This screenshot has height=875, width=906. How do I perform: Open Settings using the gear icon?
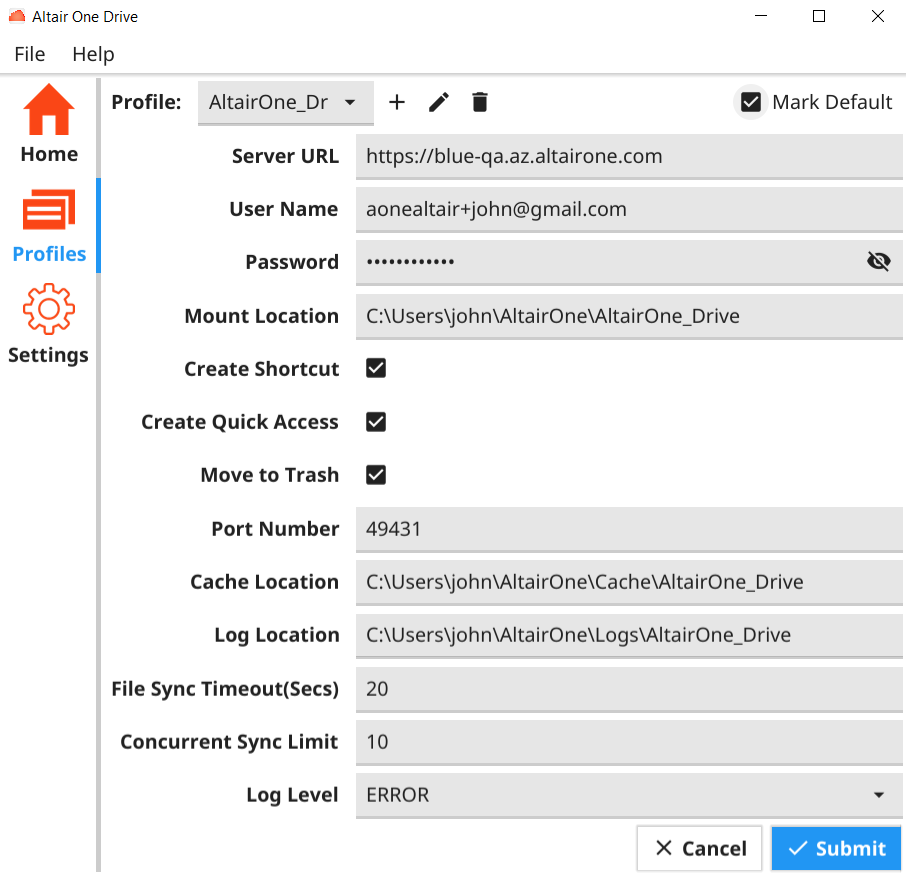49,310
